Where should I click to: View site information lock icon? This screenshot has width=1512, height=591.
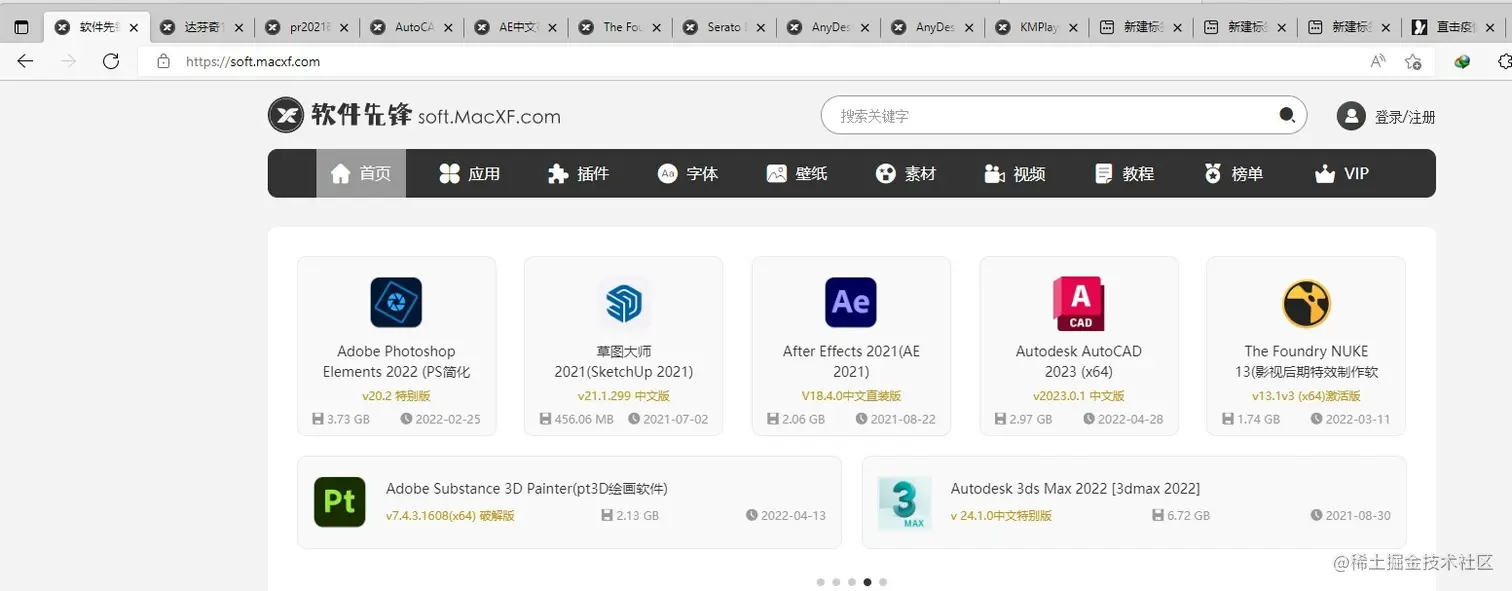(163, 62)
